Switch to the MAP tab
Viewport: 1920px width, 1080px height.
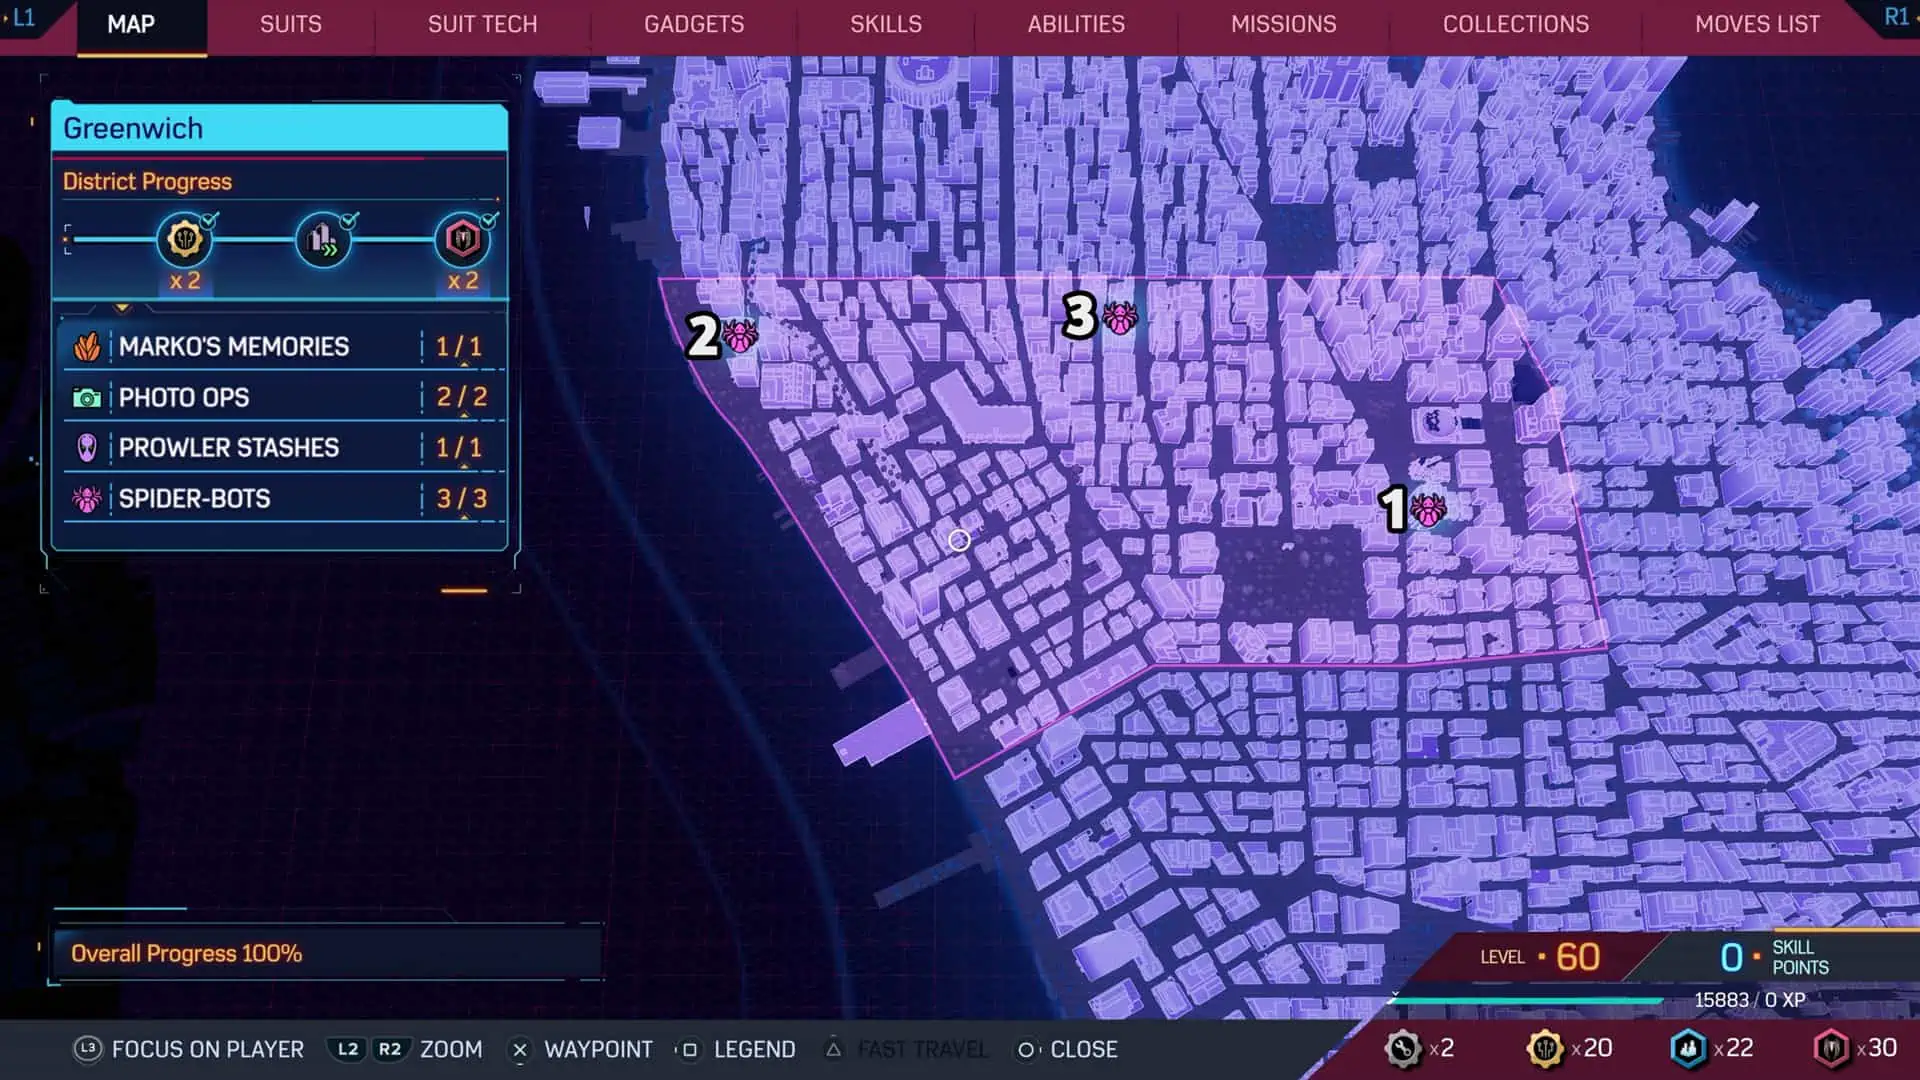131,24
